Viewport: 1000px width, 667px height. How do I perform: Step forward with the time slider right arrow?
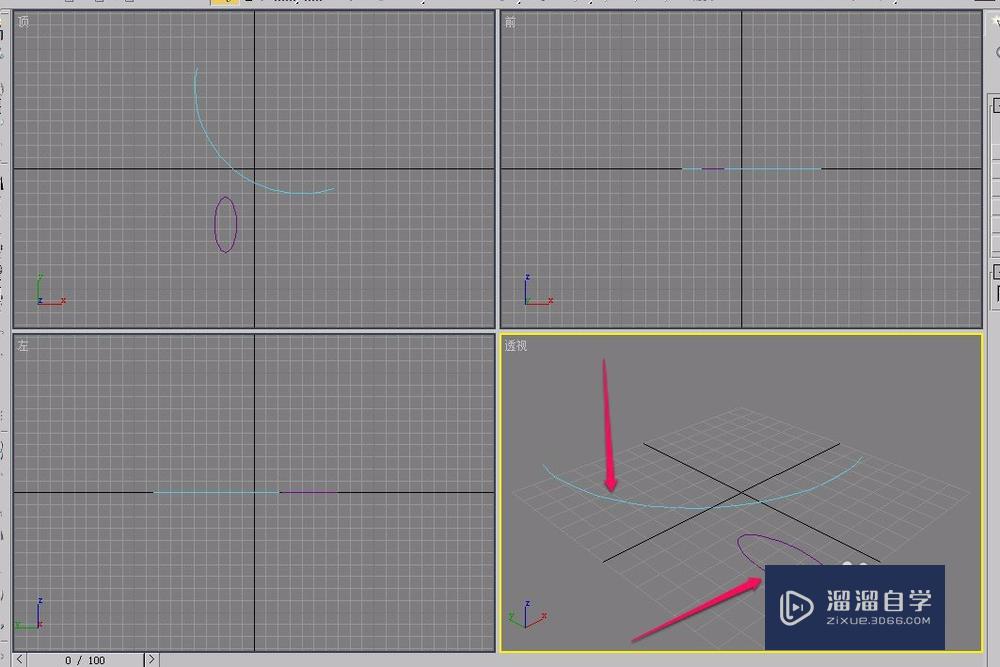coord(152,659)
